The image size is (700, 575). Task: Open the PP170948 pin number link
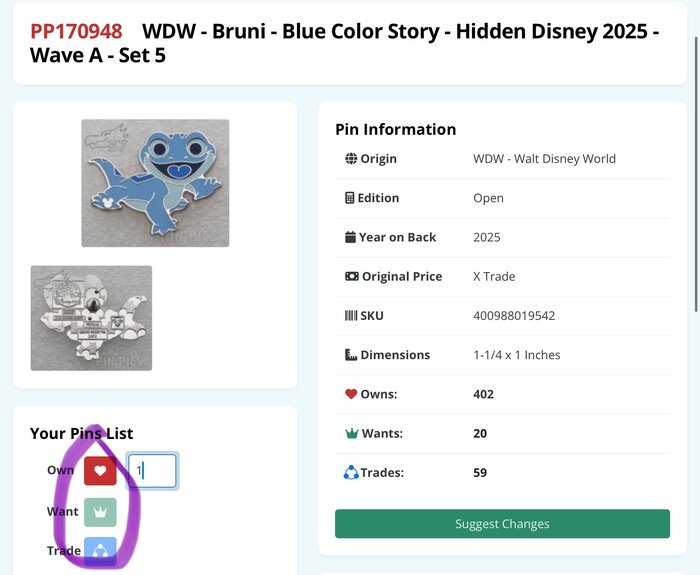click(x=76, y=31)
